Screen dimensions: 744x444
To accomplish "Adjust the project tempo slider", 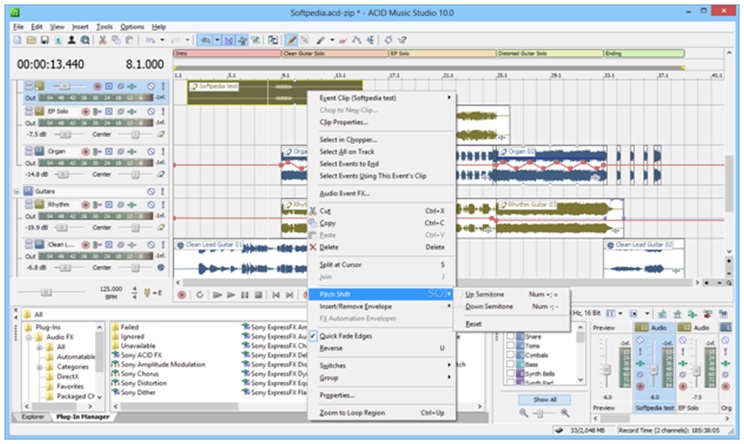I will [x=46, y=292].
